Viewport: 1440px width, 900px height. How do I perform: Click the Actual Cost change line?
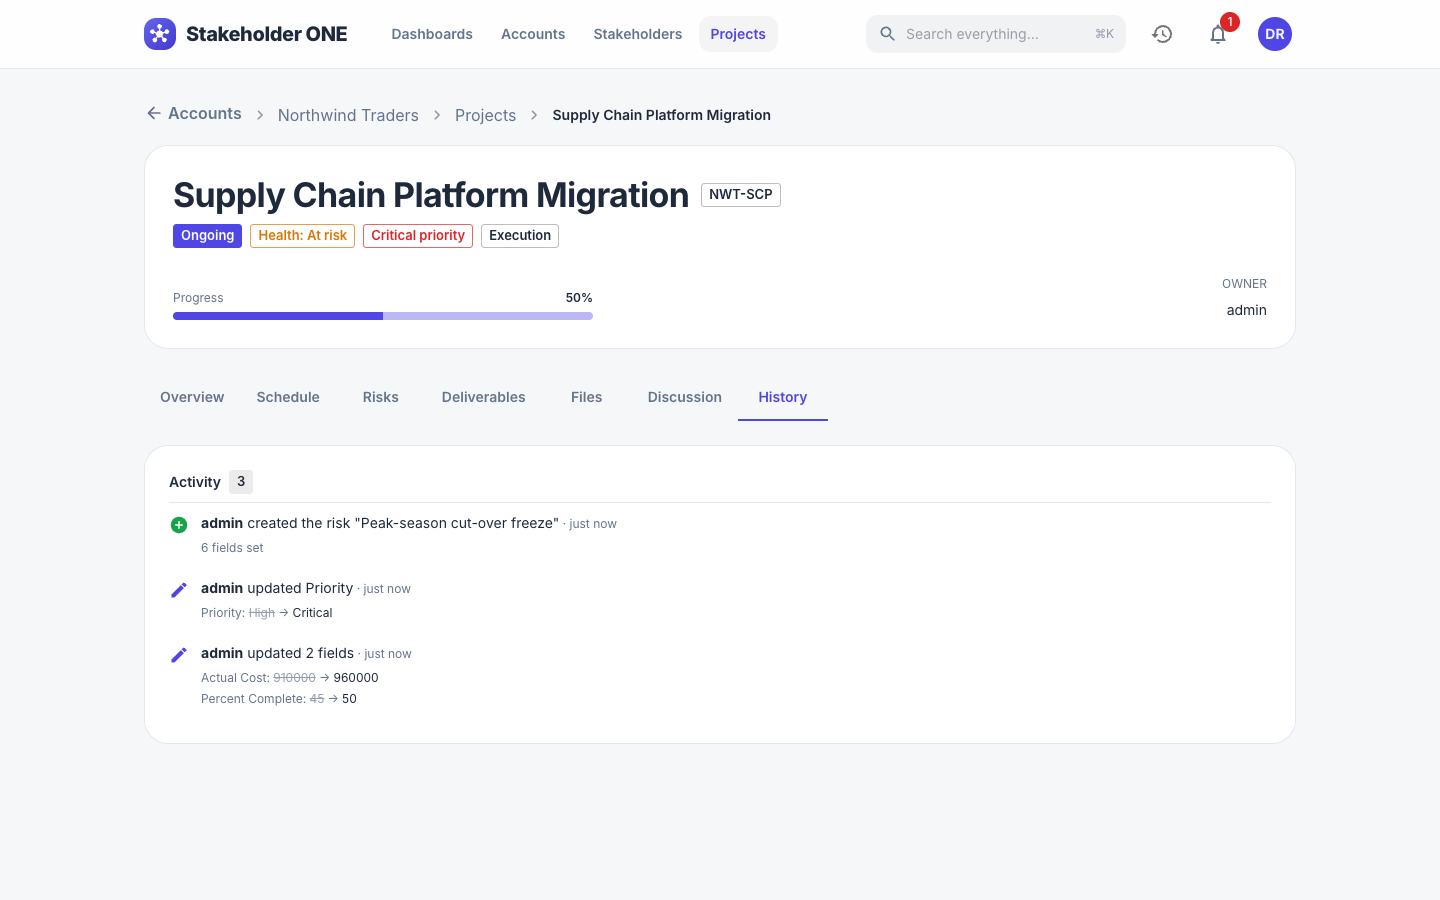click(x=290, y=678)
